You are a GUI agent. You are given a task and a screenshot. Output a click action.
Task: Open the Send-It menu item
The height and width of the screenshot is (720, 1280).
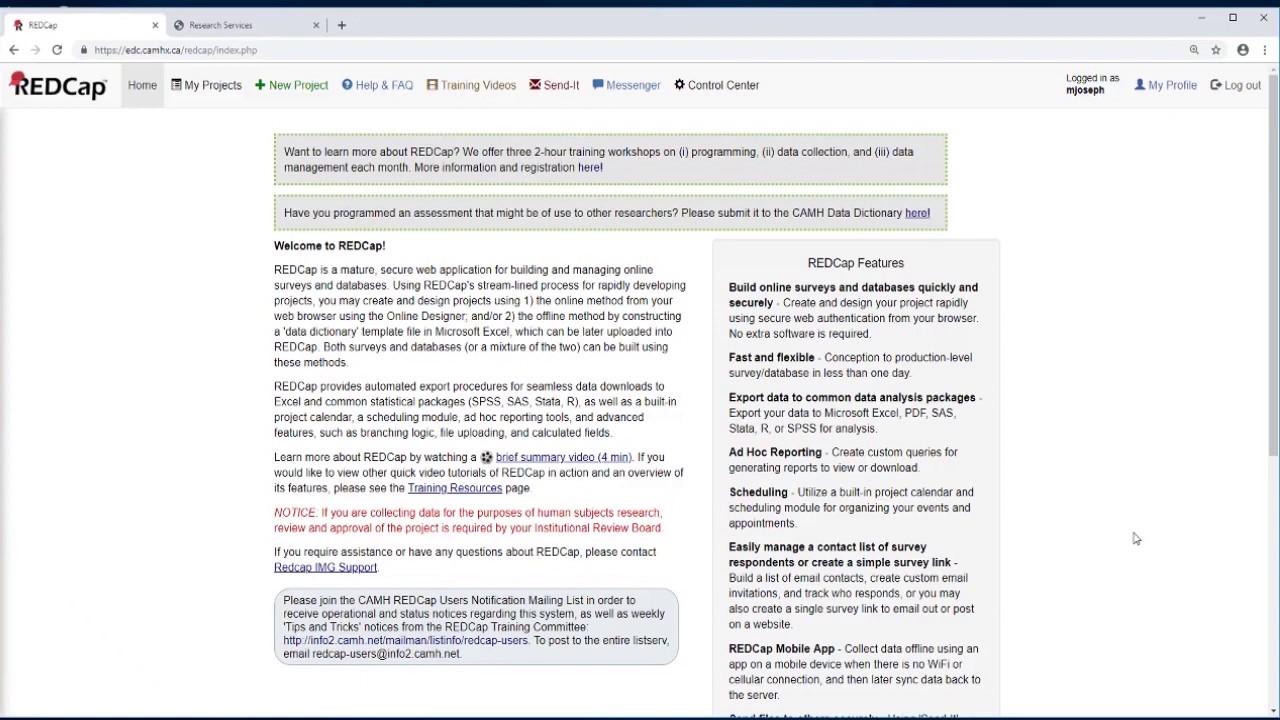coord(554,85)
